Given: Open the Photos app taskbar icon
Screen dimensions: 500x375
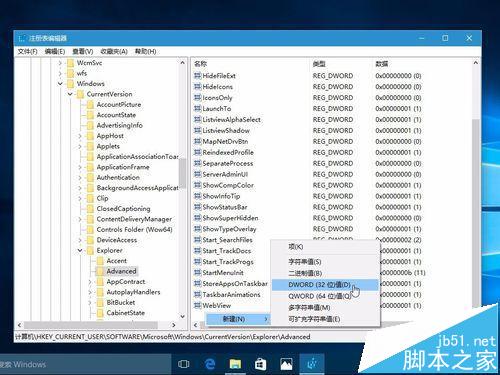Looking at the screenshot, I should [286, 364].
